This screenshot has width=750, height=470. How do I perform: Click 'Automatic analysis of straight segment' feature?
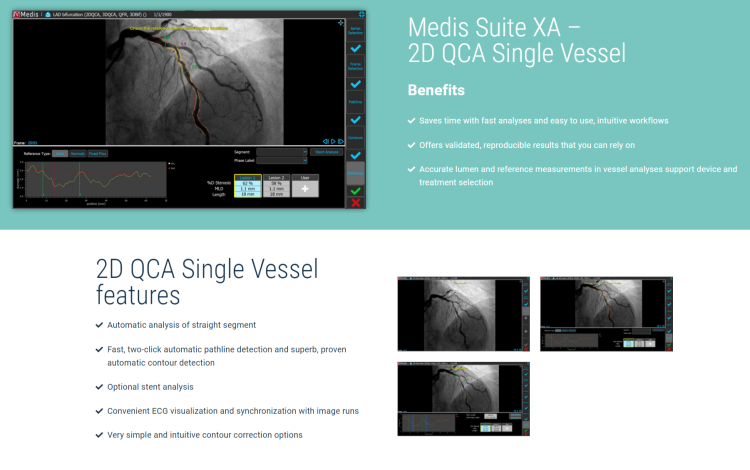coord(181,325)
